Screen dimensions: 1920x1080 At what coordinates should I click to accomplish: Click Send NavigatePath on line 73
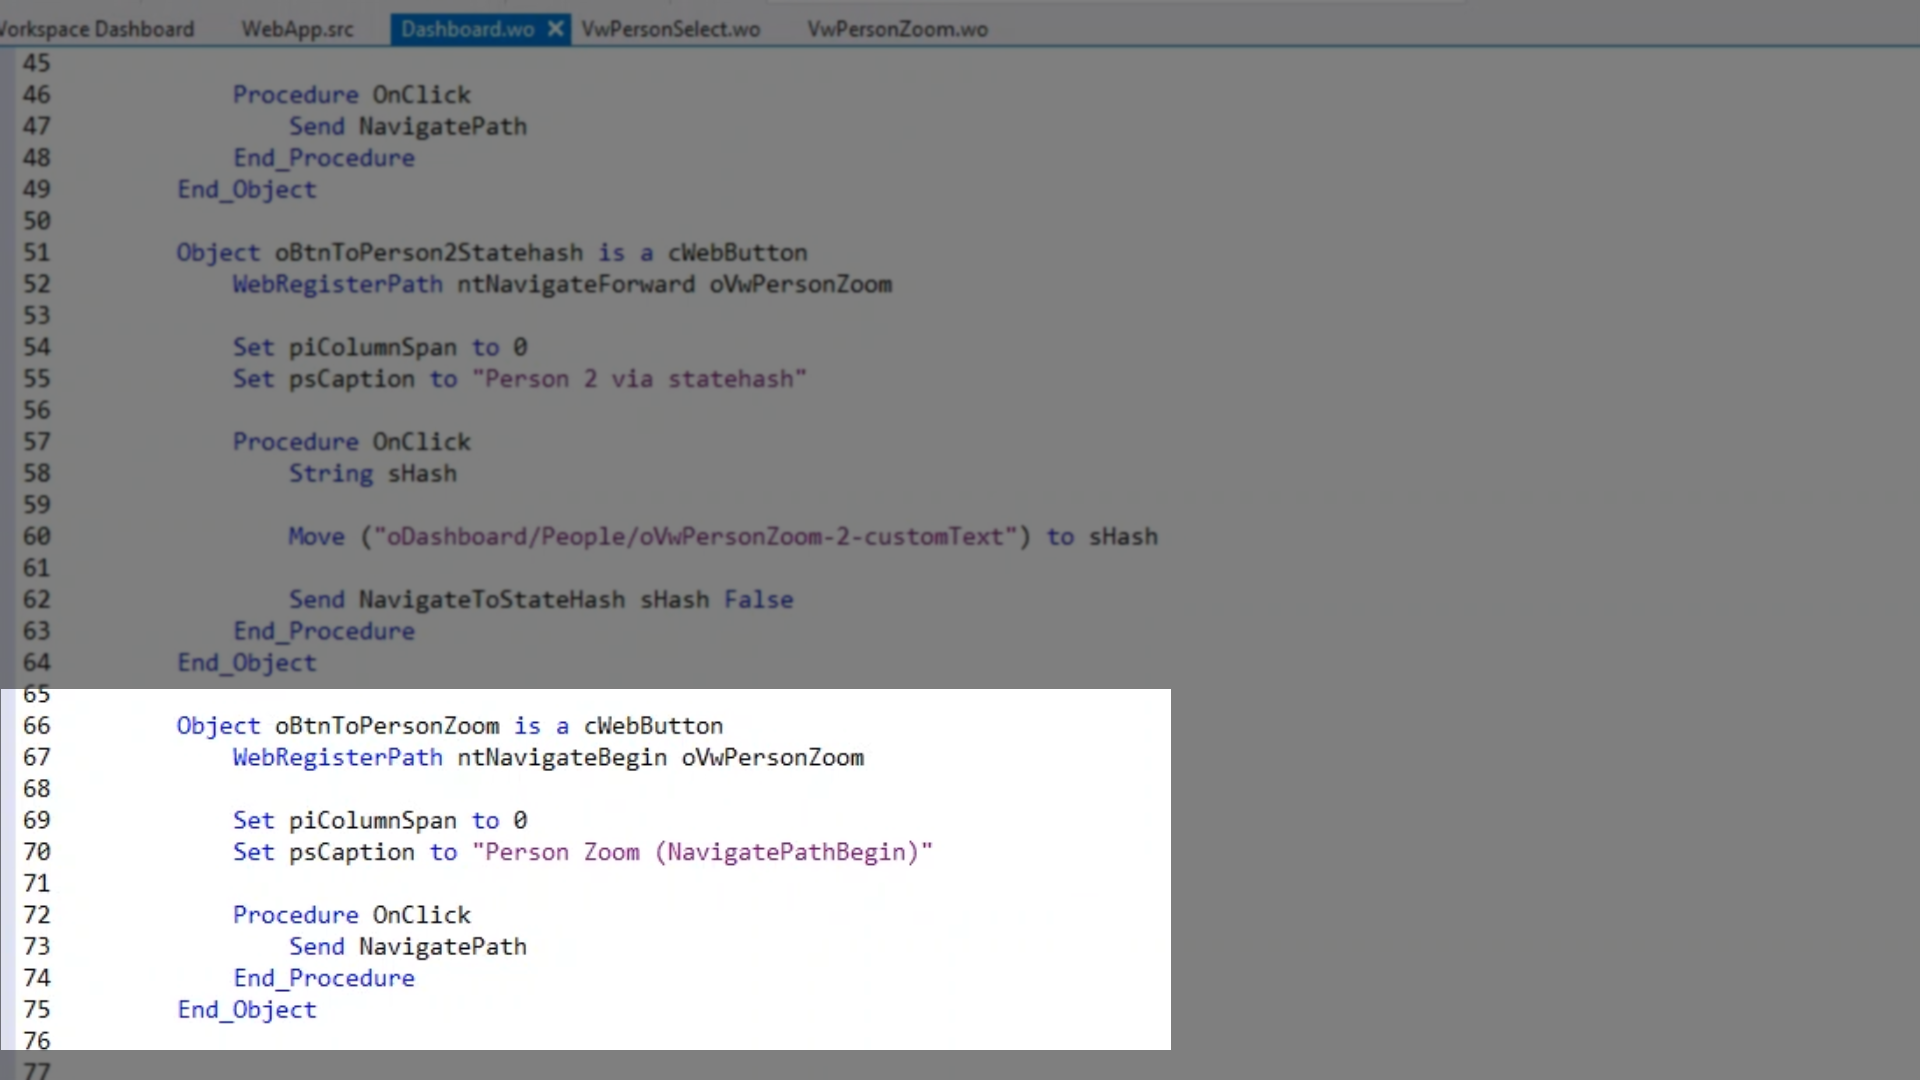tap(408, 947)
